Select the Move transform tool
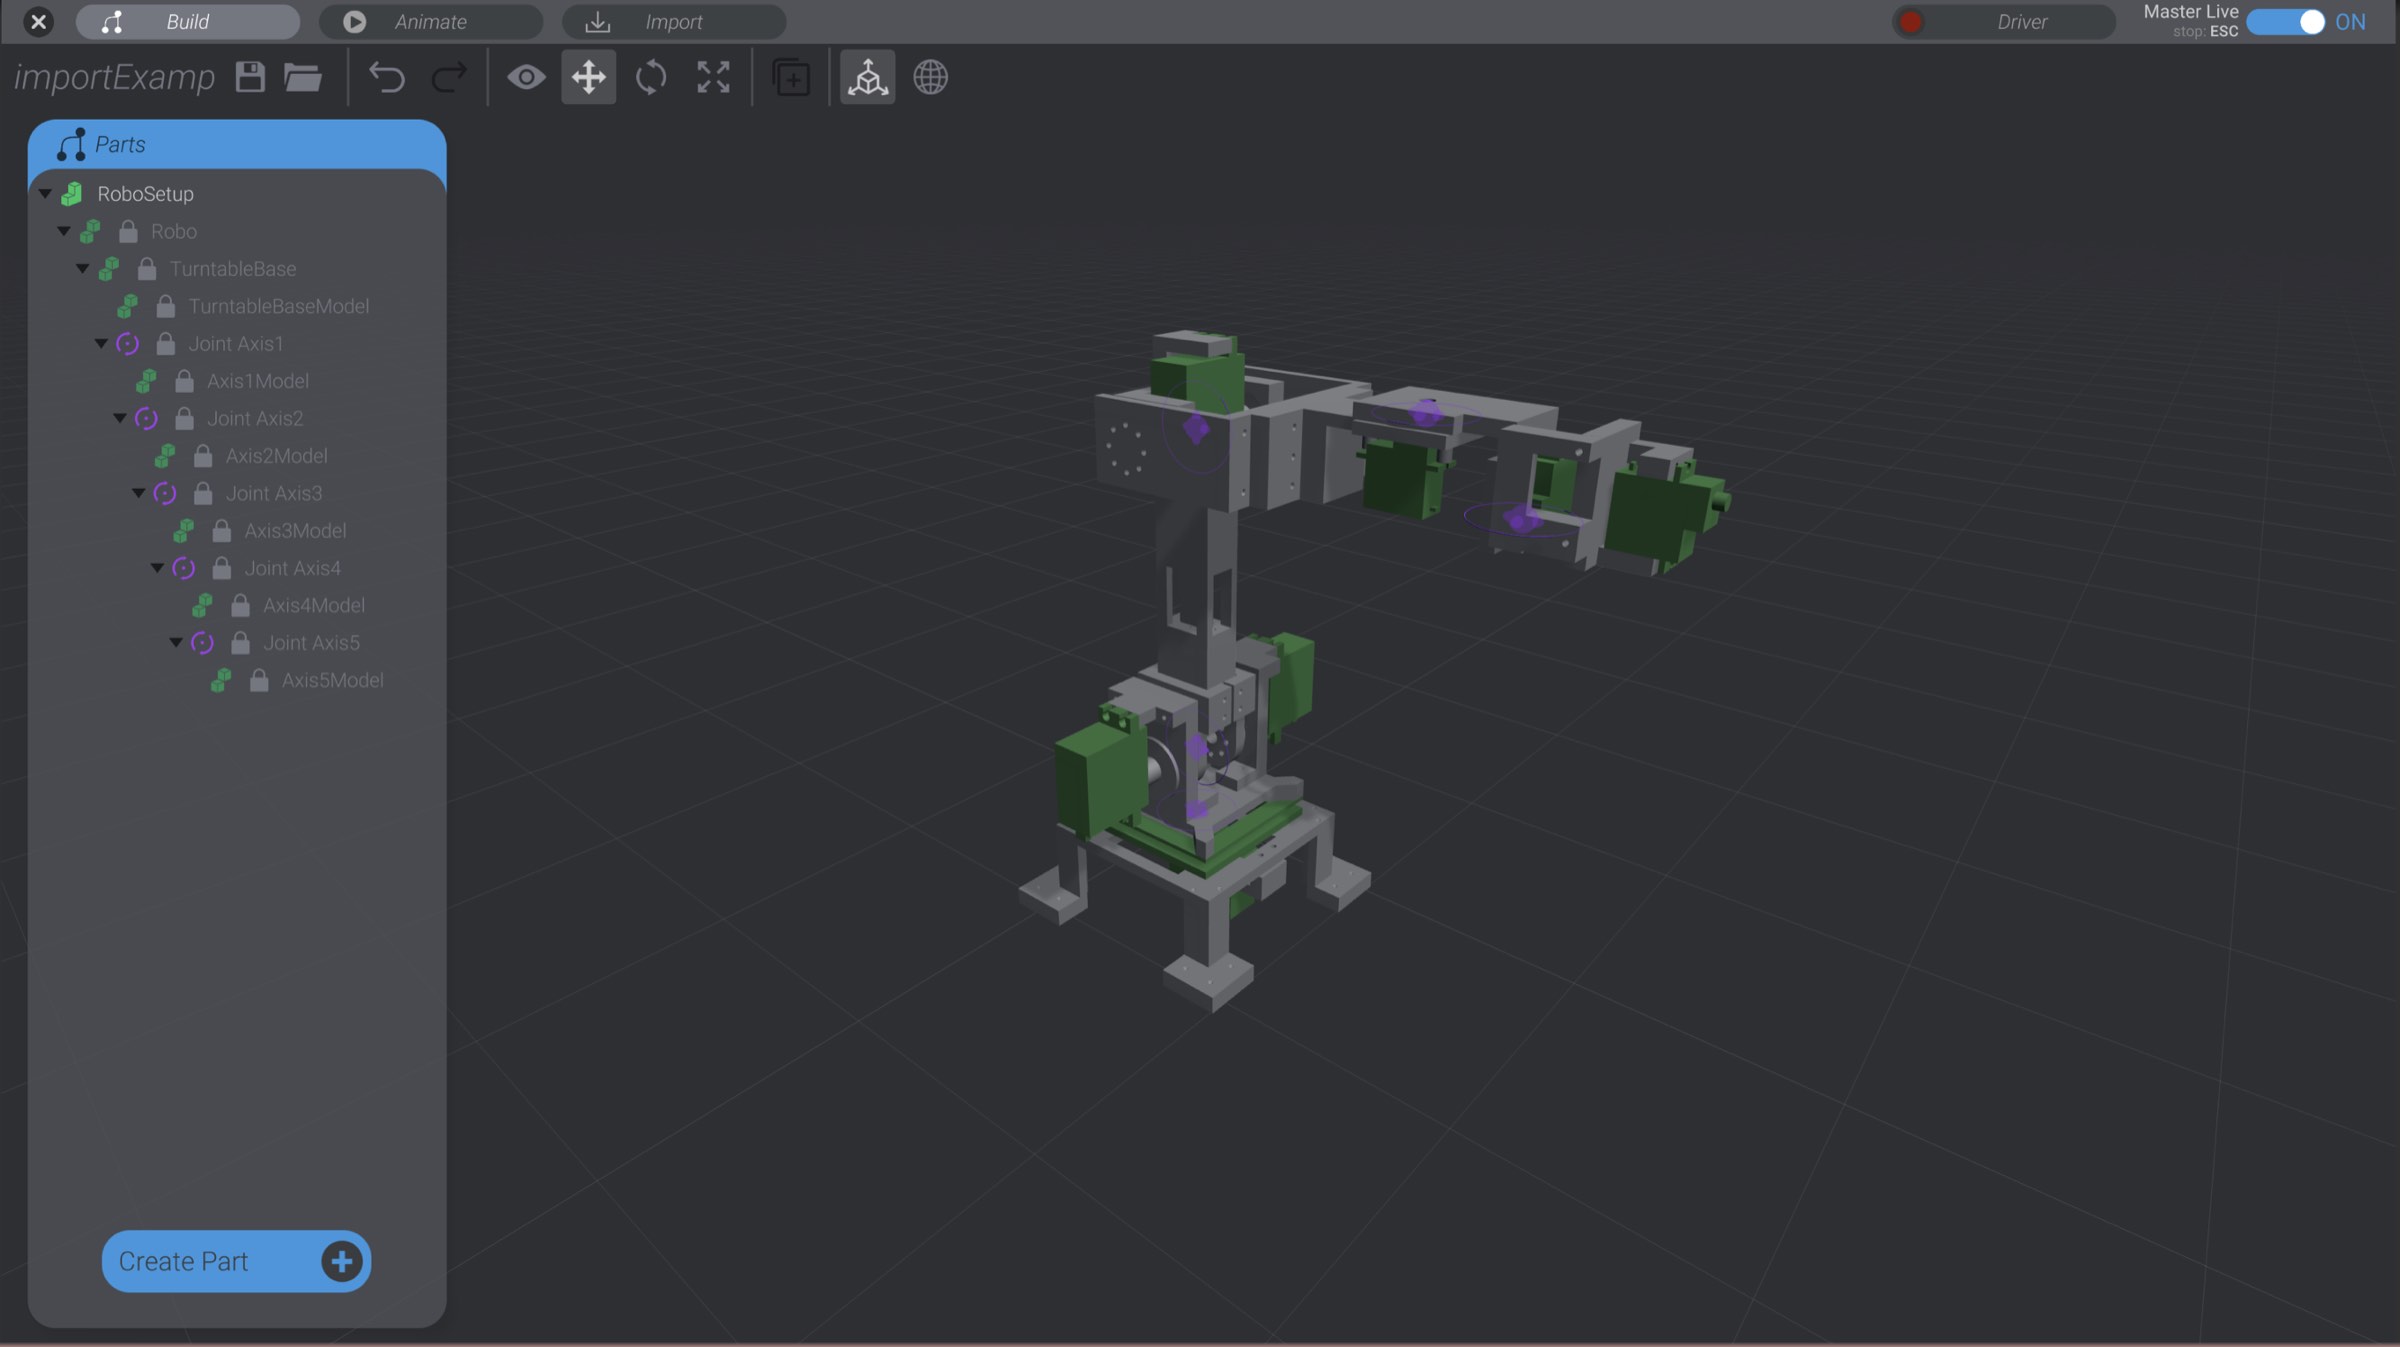This screenshot has width=2400, height=1347. pos(588,77)
